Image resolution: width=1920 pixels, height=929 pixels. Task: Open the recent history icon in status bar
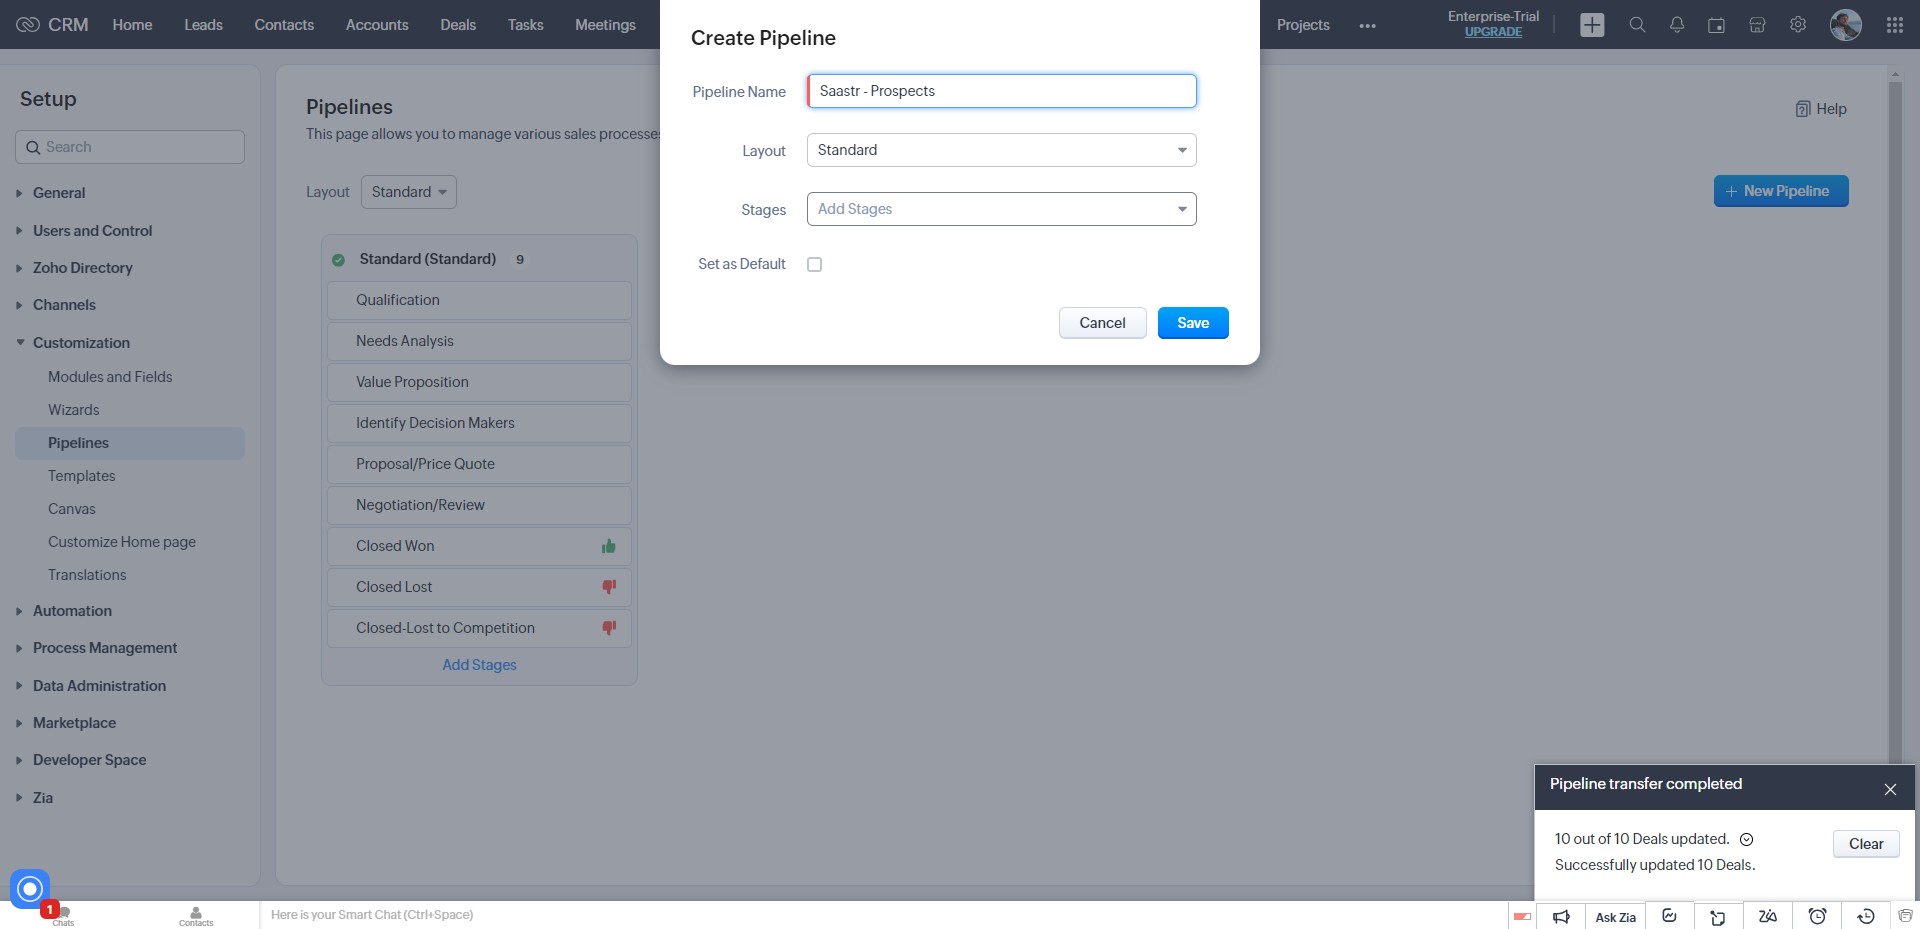coord(1866,915)
